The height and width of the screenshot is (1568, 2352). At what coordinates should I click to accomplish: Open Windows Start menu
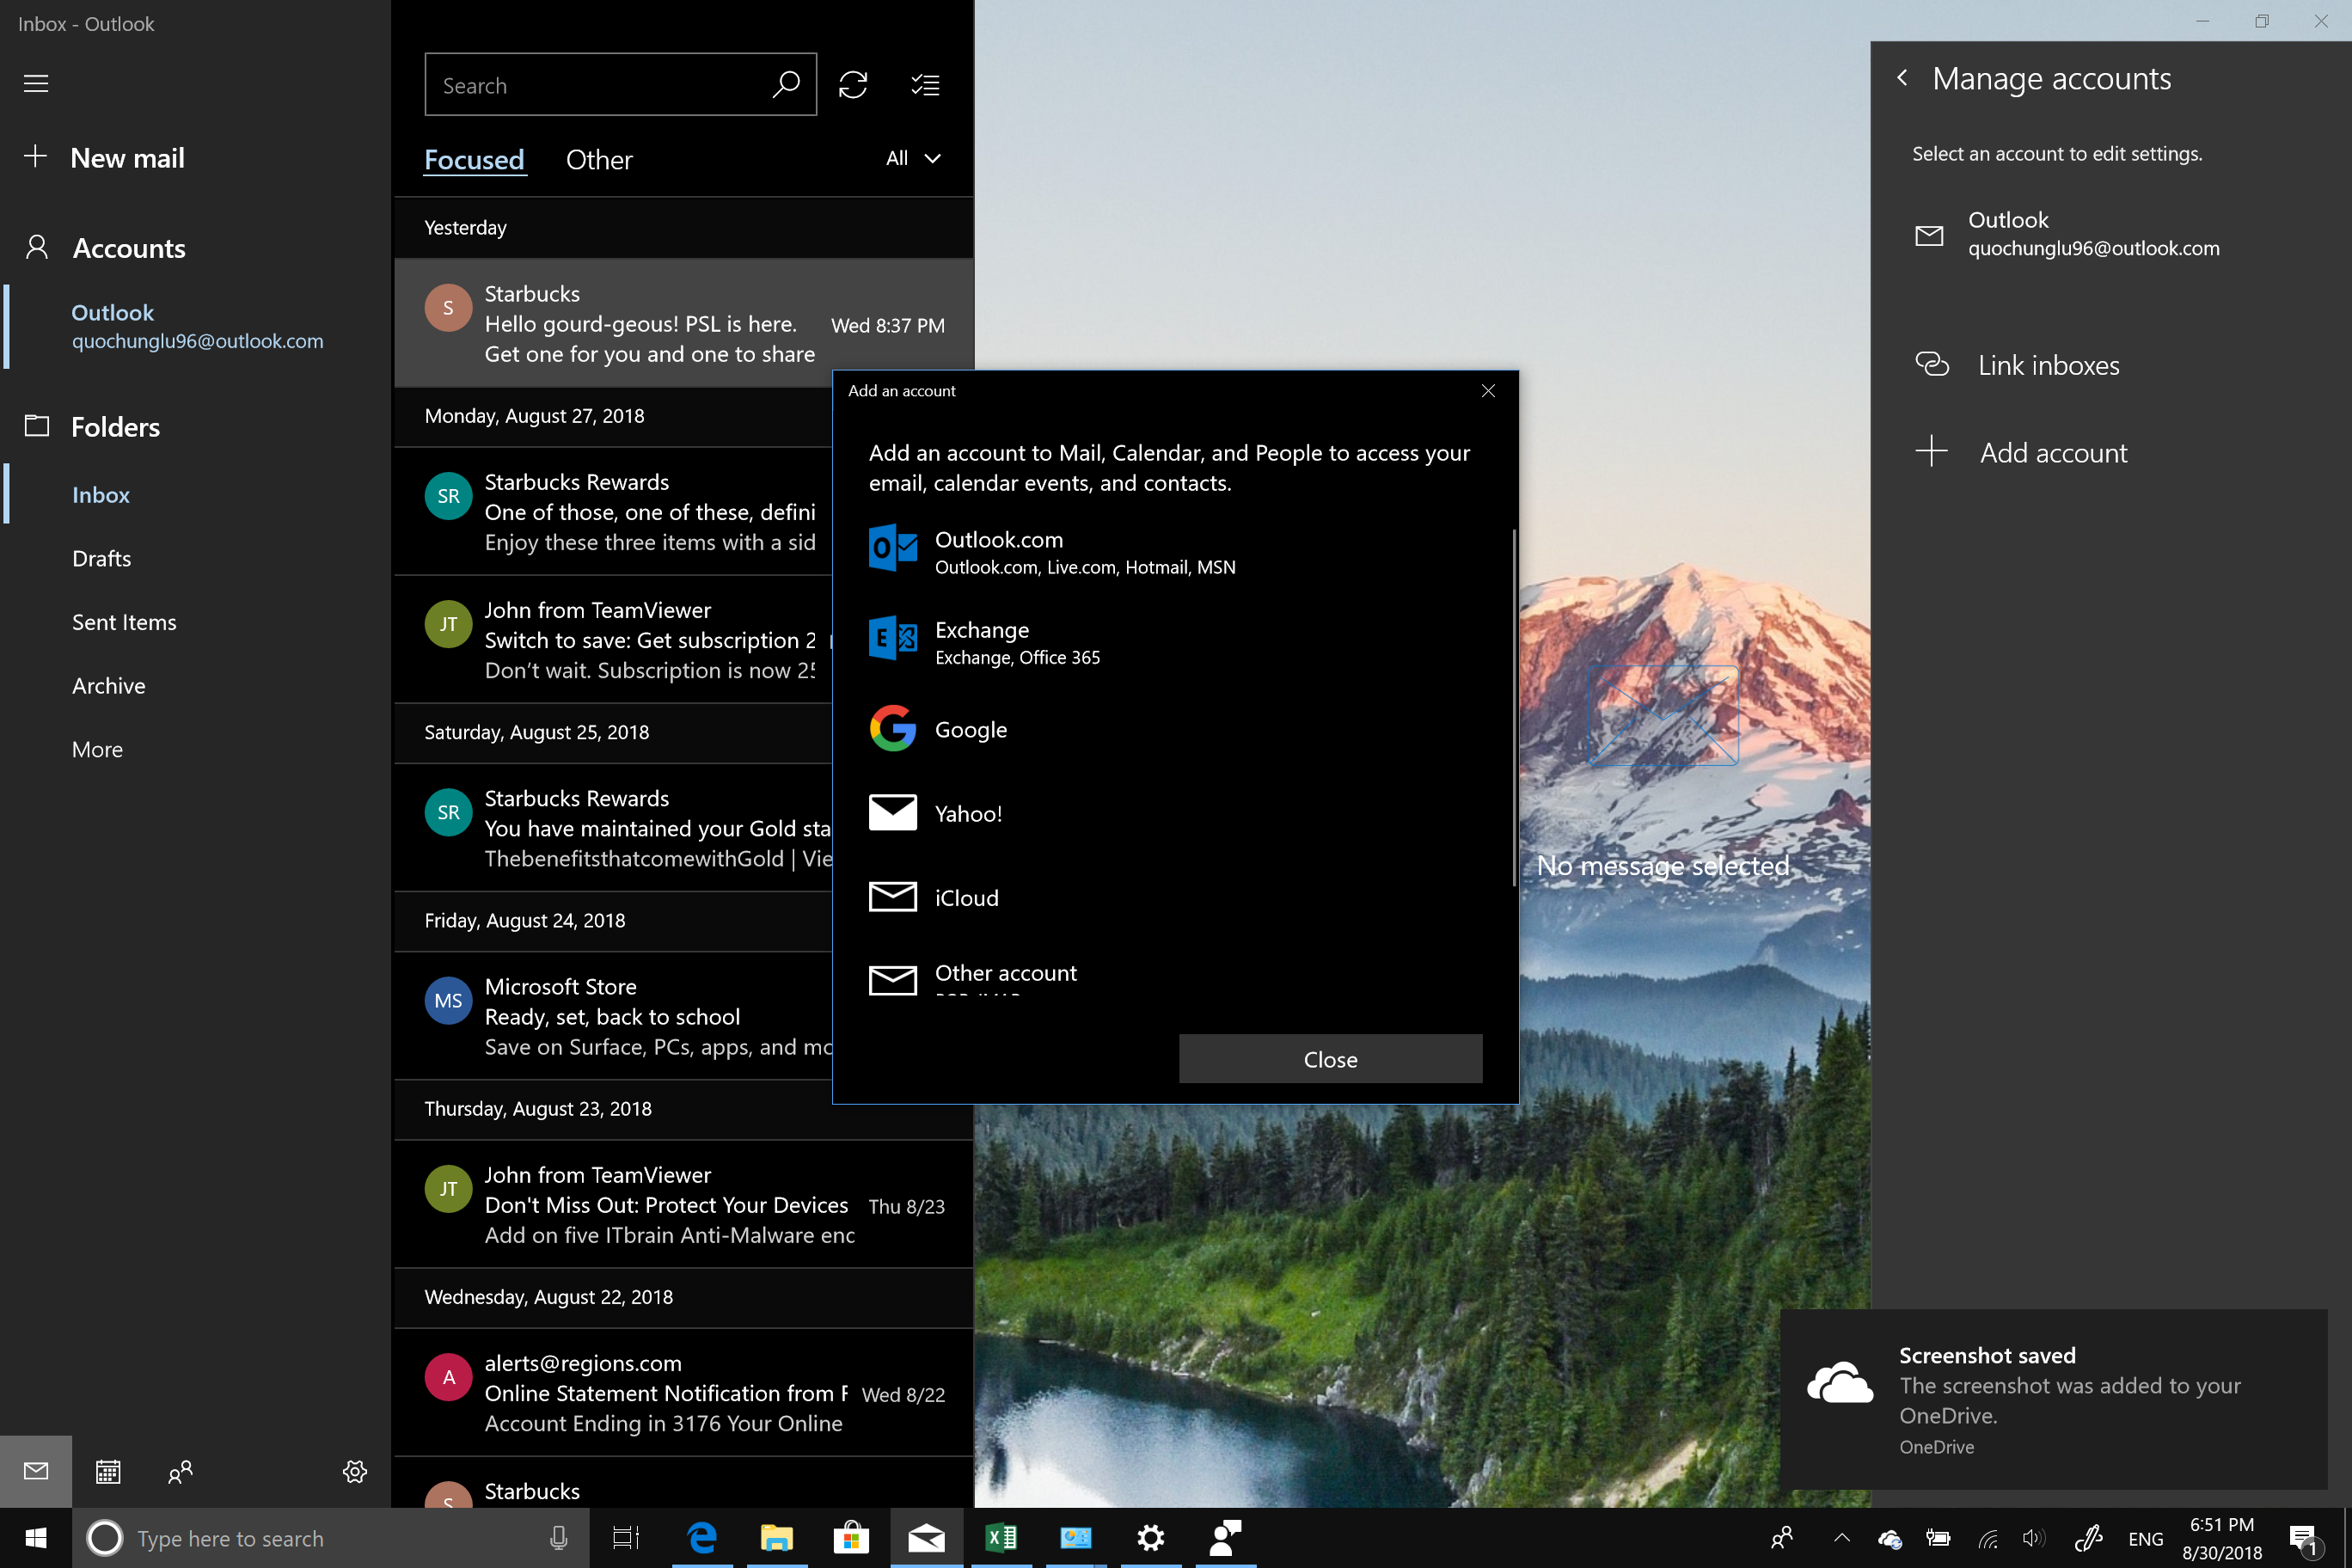point(36,1538)
